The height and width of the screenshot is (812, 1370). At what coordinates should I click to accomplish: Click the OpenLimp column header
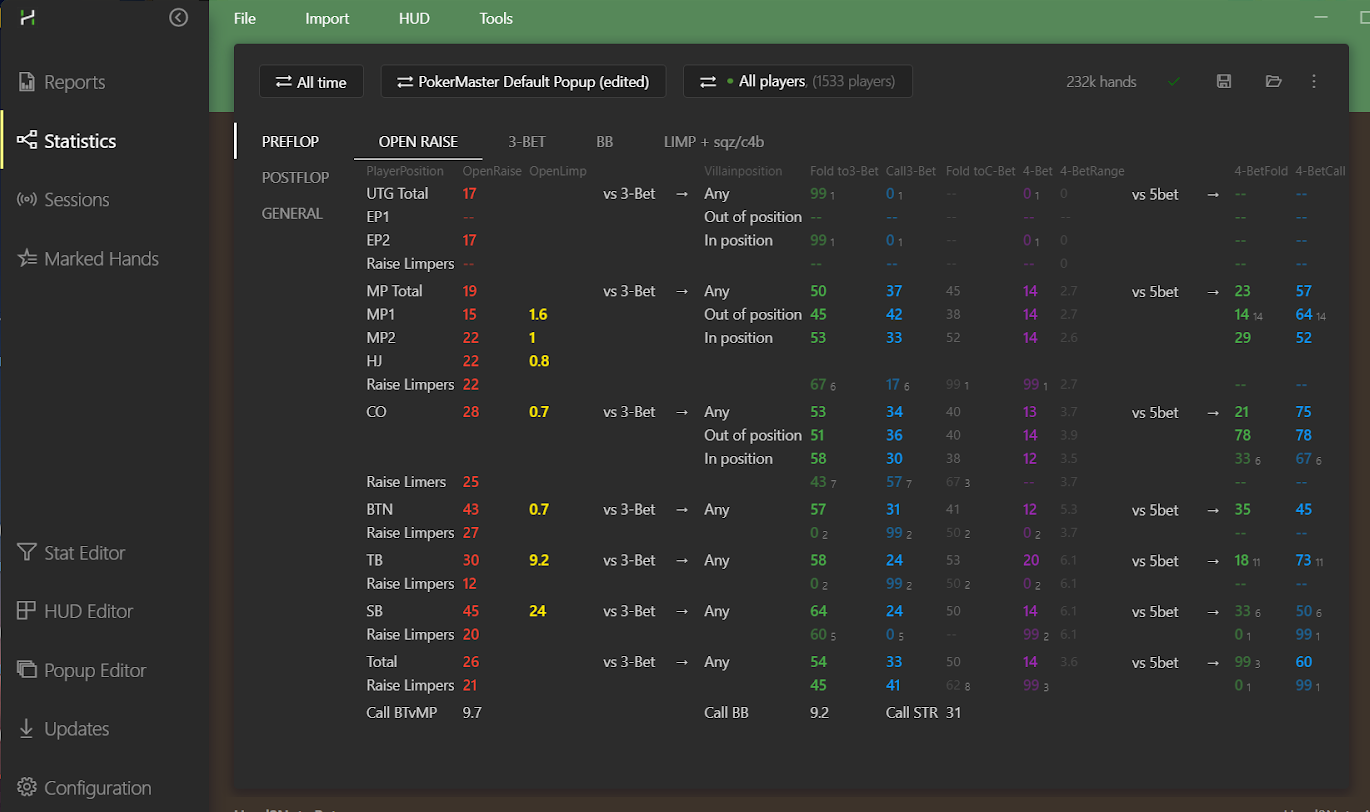point(558,172)
